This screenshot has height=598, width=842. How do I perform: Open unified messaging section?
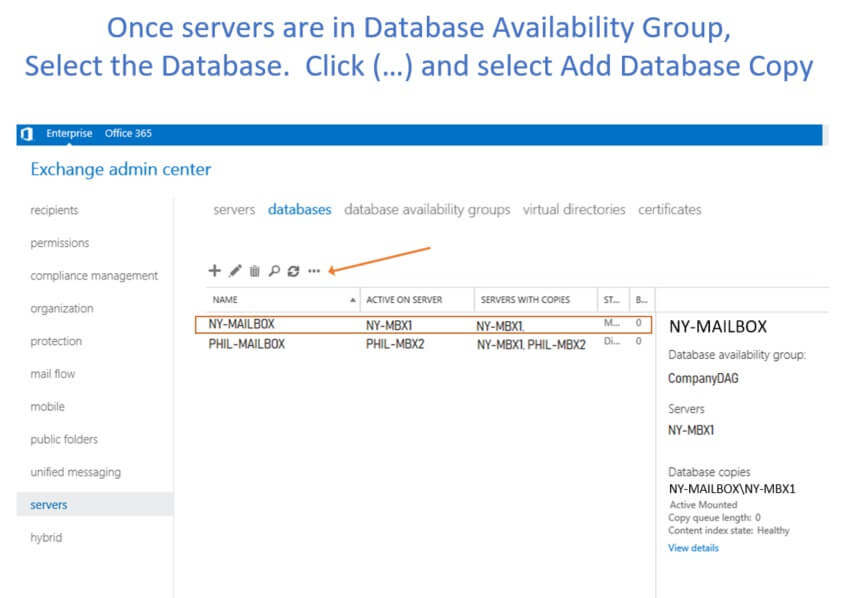click(75, 472)
